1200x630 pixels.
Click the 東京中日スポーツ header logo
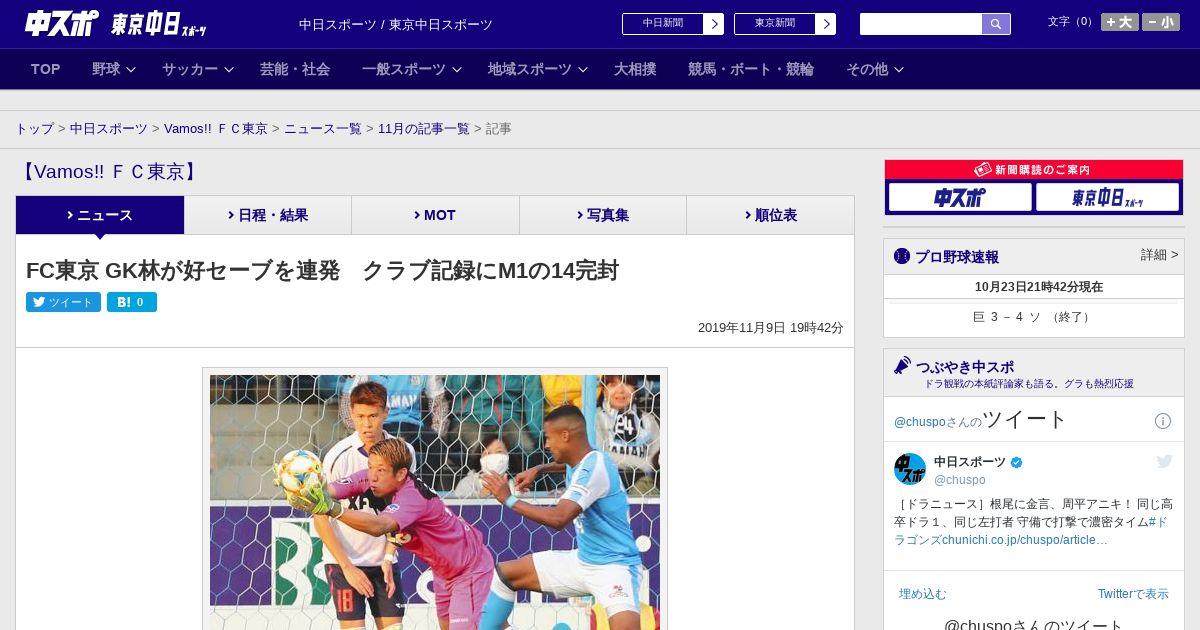pos(159,25)
